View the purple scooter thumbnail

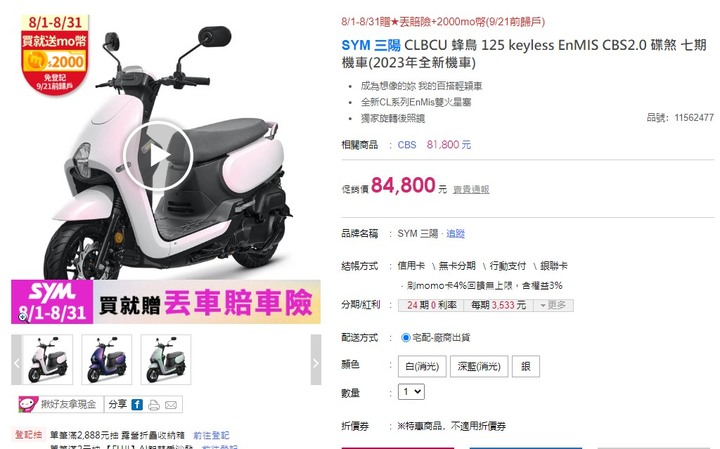[x=107, y=359]
